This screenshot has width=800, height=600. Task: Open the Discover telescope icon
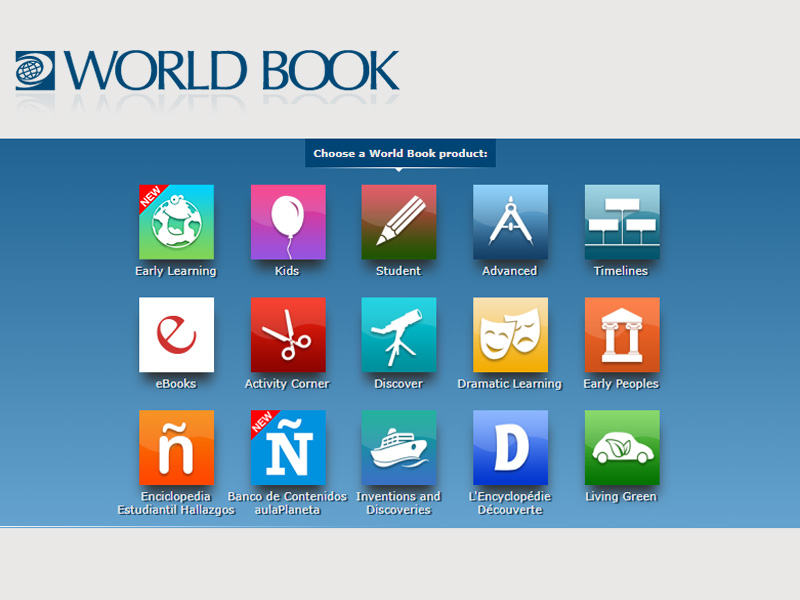coord(399,335)
